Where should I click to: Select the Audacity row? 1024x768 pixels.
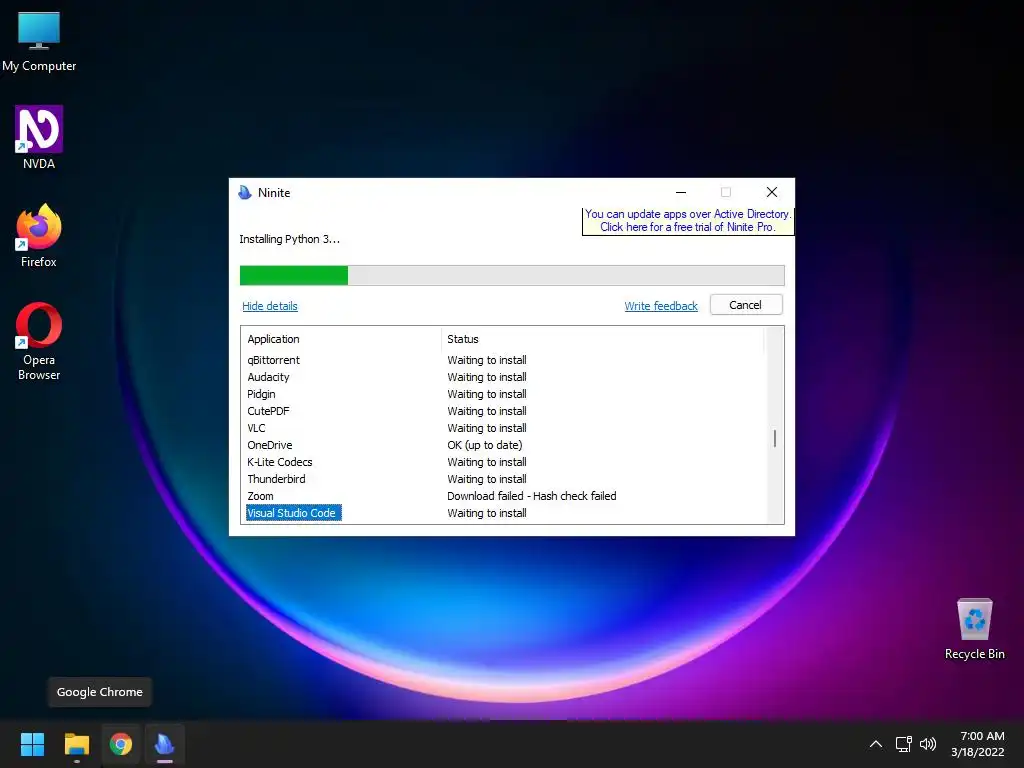503,377
